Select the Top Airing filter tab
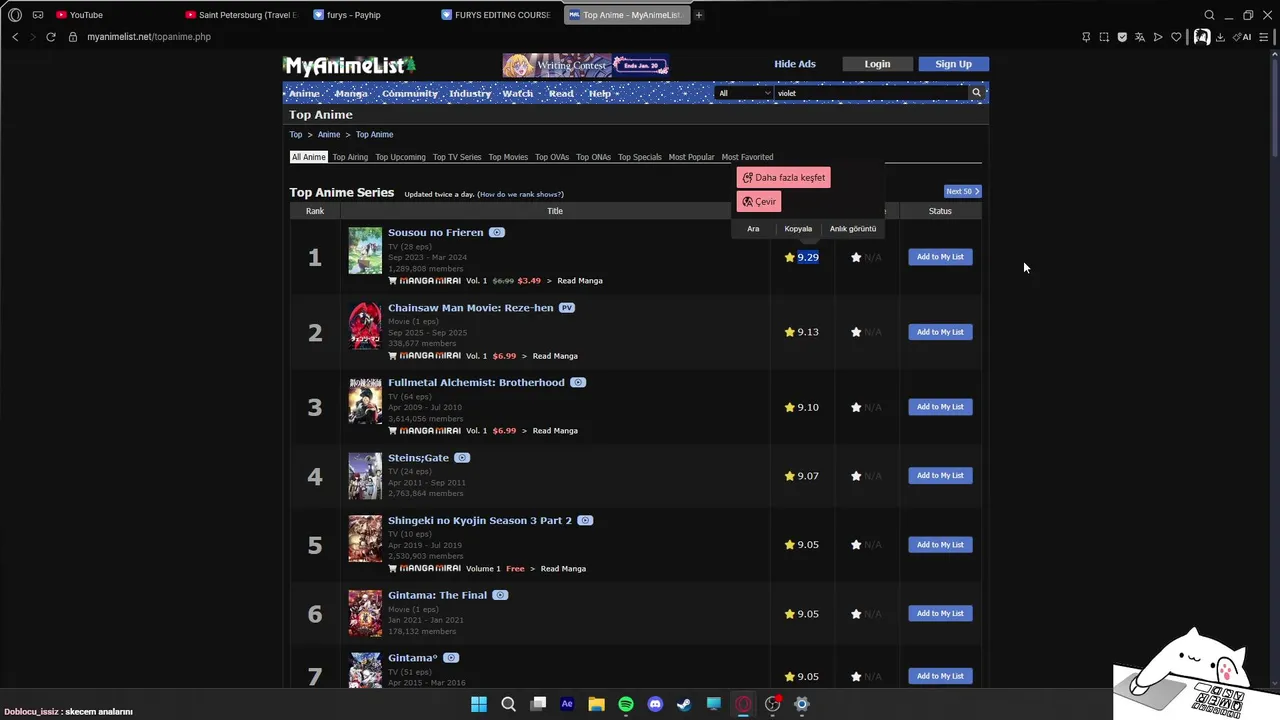Image resolution: width=1280 pixels, height=720 pixels. [x=350, y=157]
